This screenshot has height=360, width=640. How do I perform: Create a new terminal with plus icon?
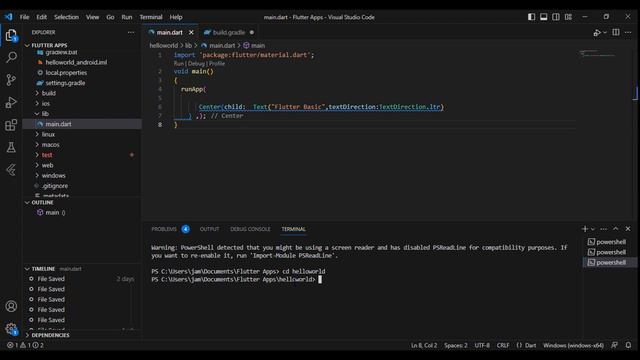(x=585, y=229)
